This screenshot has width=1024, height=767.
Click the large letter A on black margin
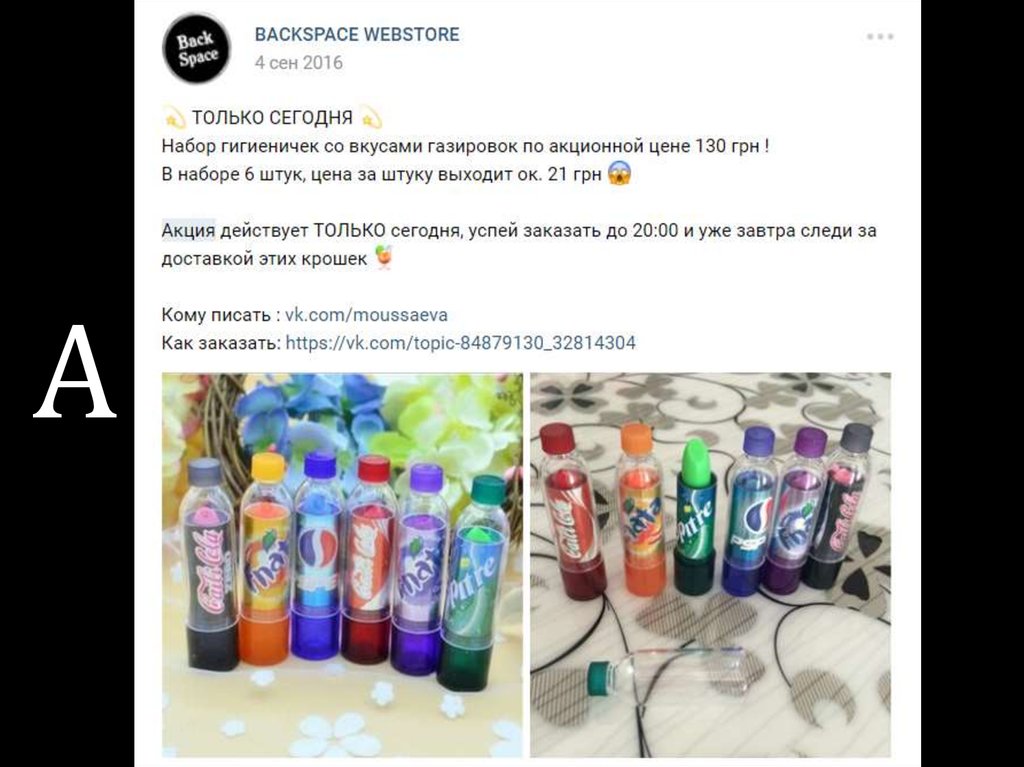74,371
